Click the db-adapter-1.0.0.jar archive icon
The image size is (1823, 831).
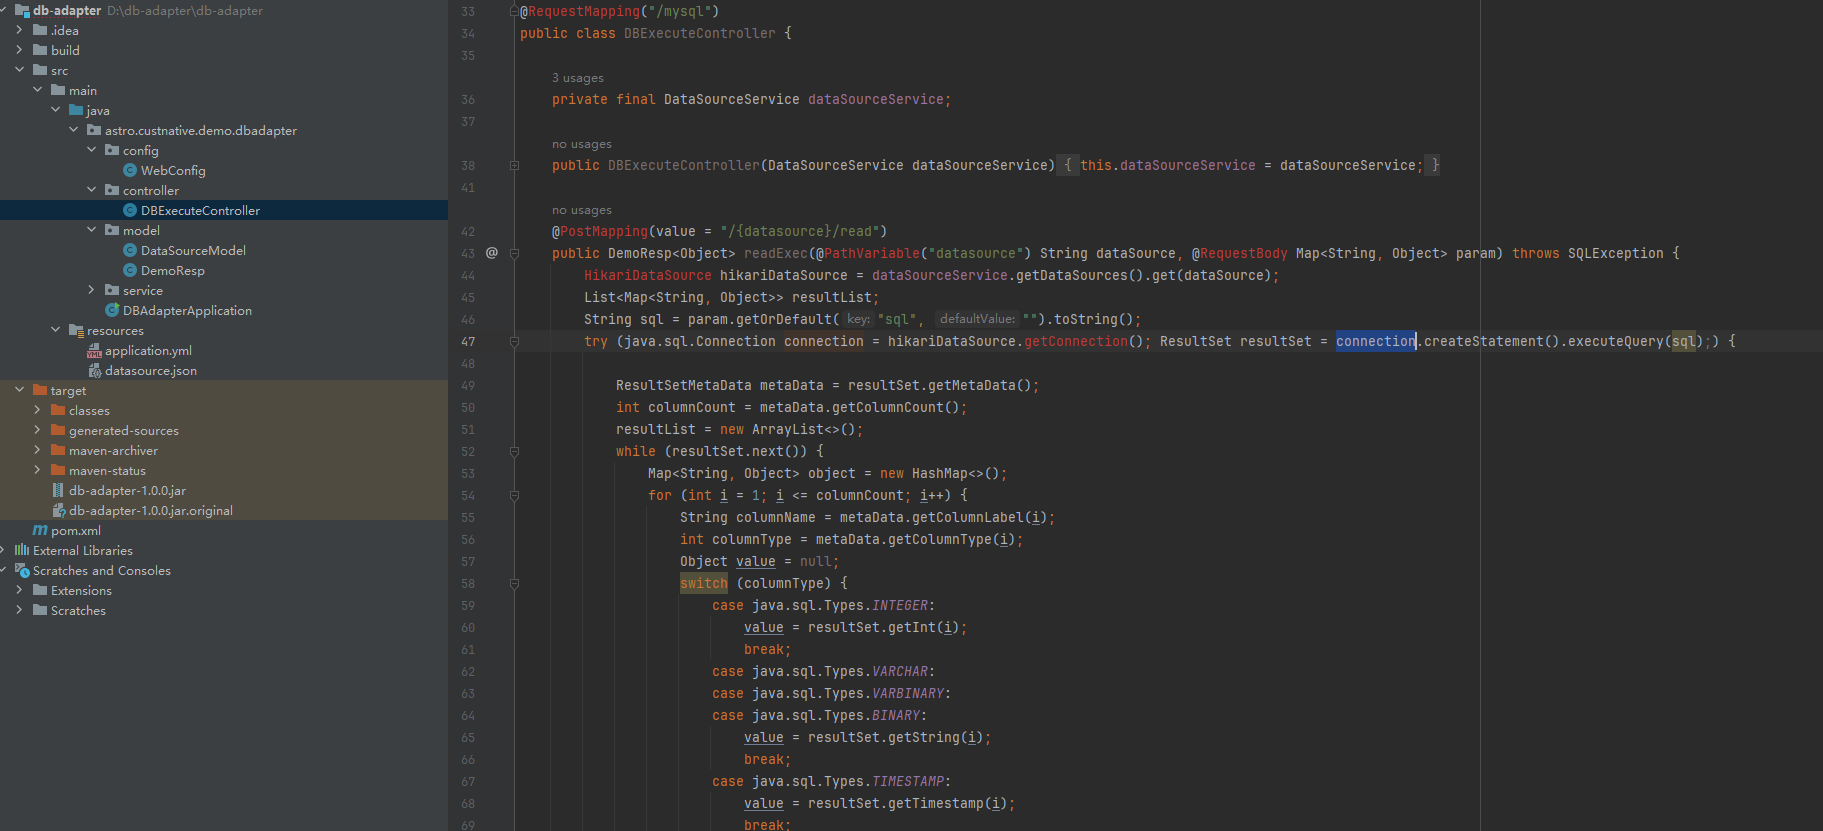click(x=58, y=491)
